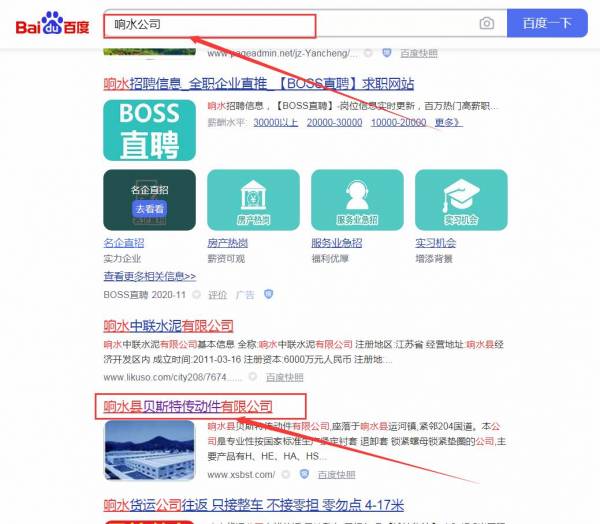This screenshot has width=600, height=524.
Task: Click the 去看看 button on 名企直招
Action: [x=148, y=209]
